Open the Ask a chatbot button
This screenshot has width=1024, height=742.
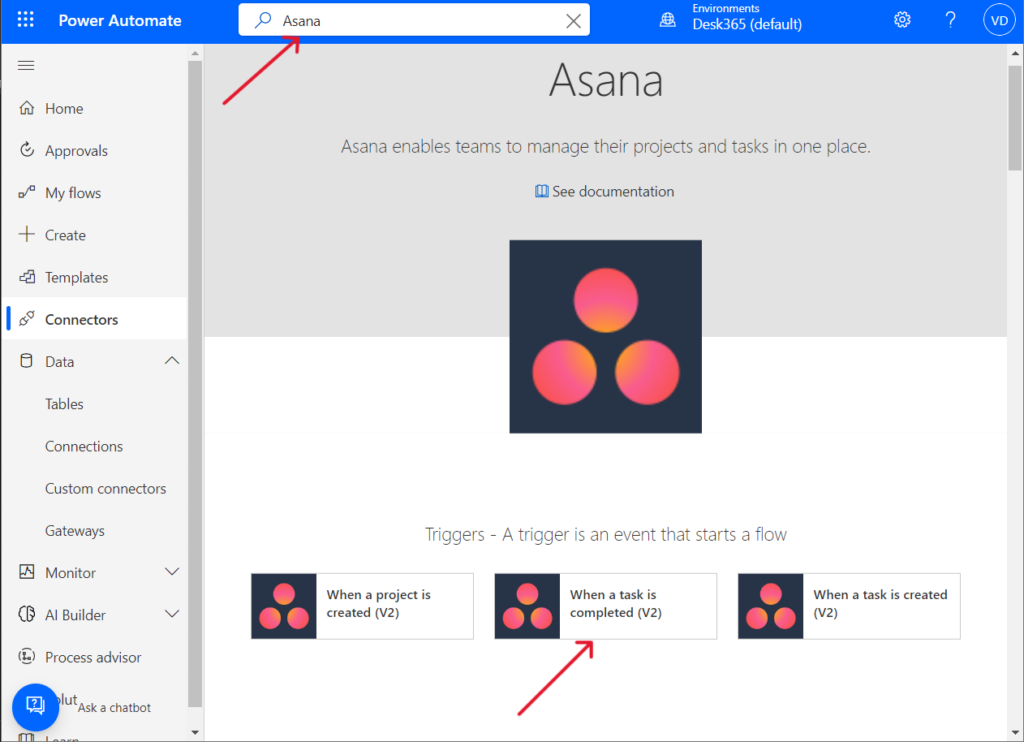(35, 706)
